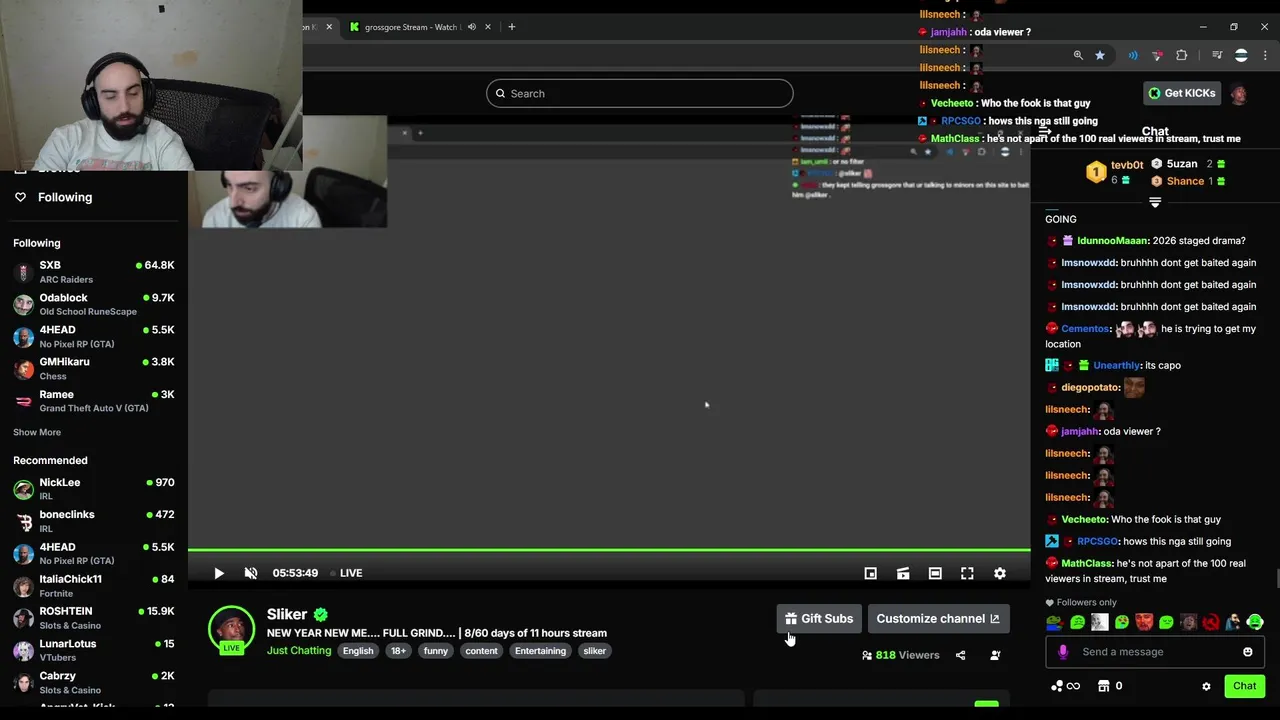Open the emoji picker in chat input

click(x=1247, y=652)
